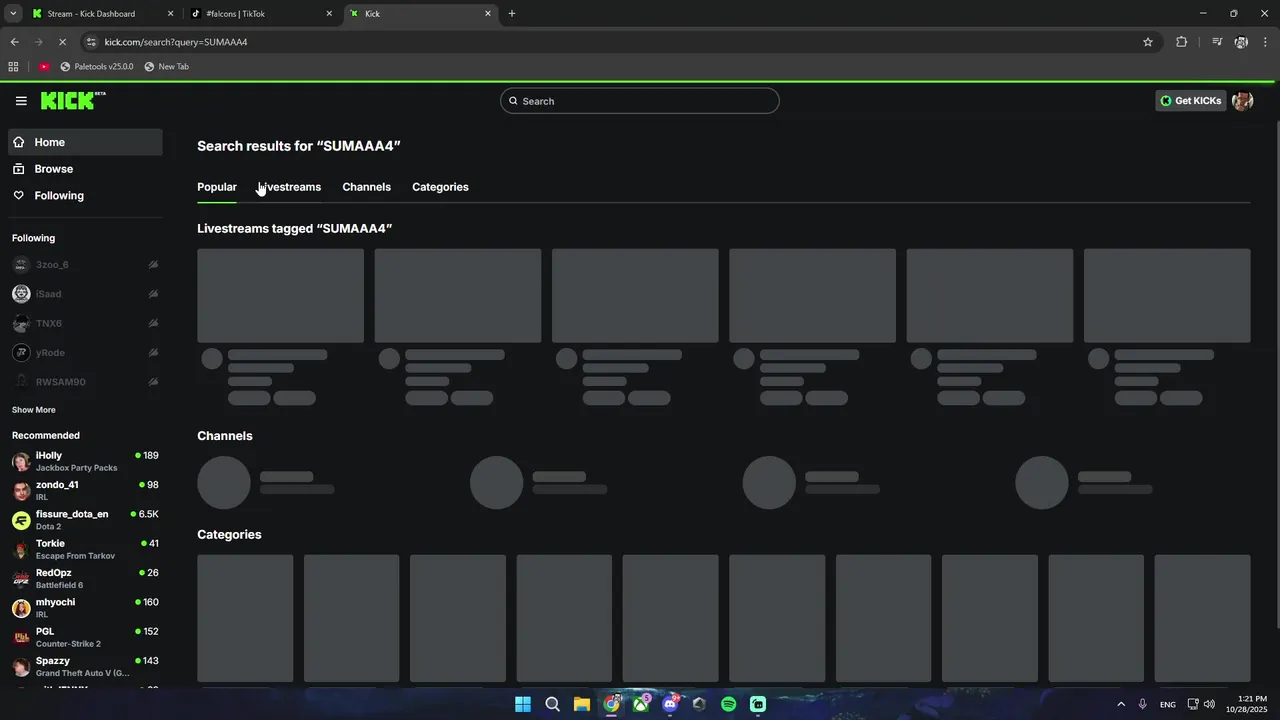Viewport: 1280px width, 720px height.
Task: Open followed channel RWSAM90
Action: point(85,382)
